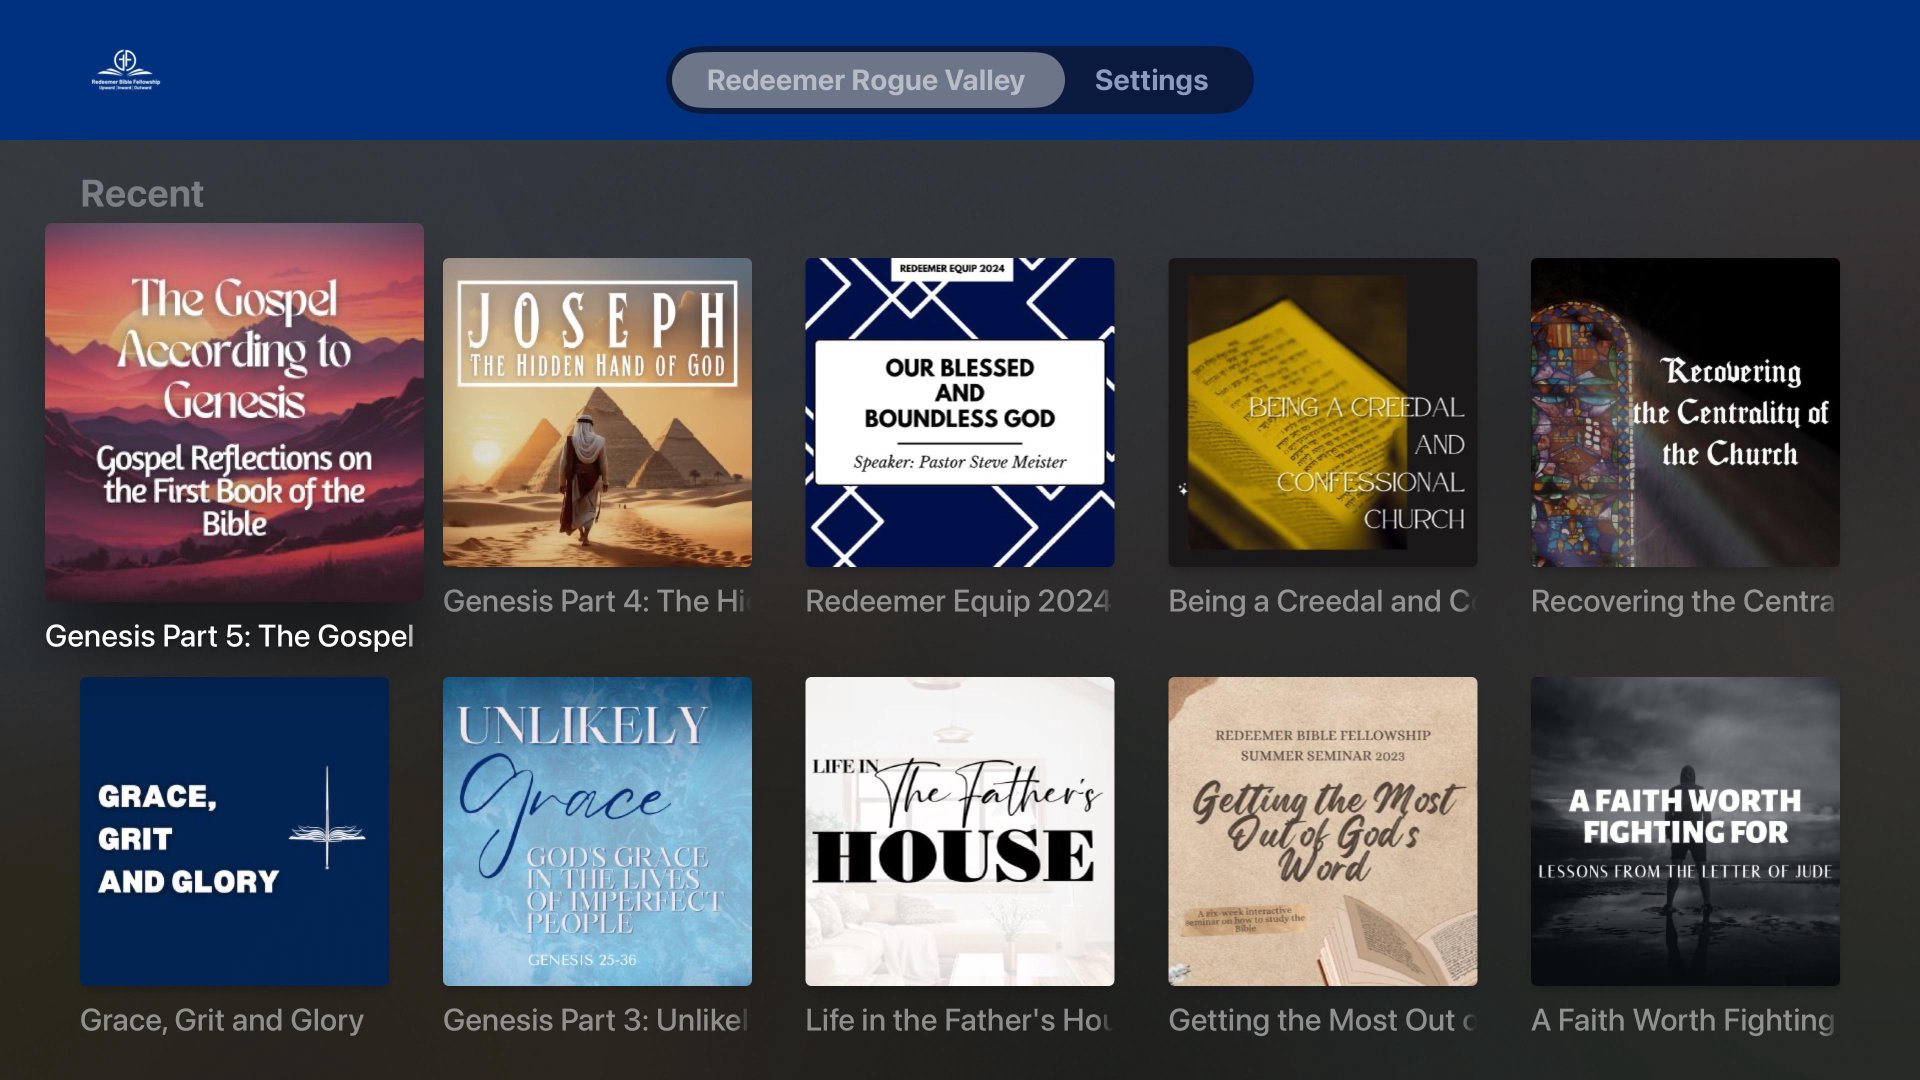1920x1080 pixels.
Task: Click the Genesis Part 5: The Gospel title
Action: pyautogui.click(x=229, y=636)
